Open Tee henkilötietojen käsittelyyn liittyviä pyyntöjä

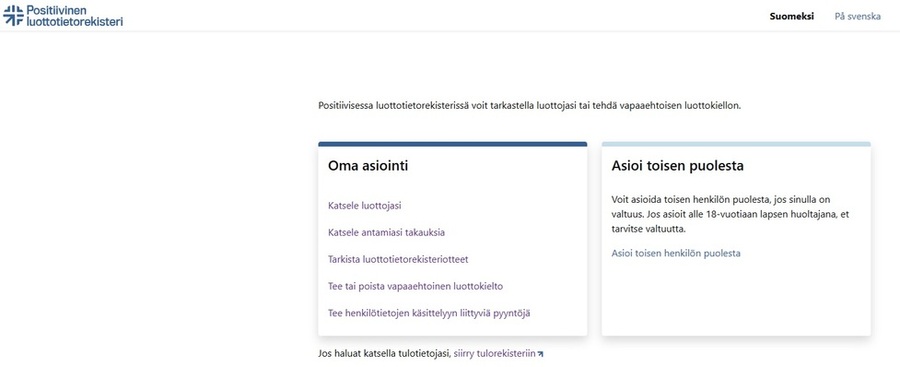coord(429,313)
